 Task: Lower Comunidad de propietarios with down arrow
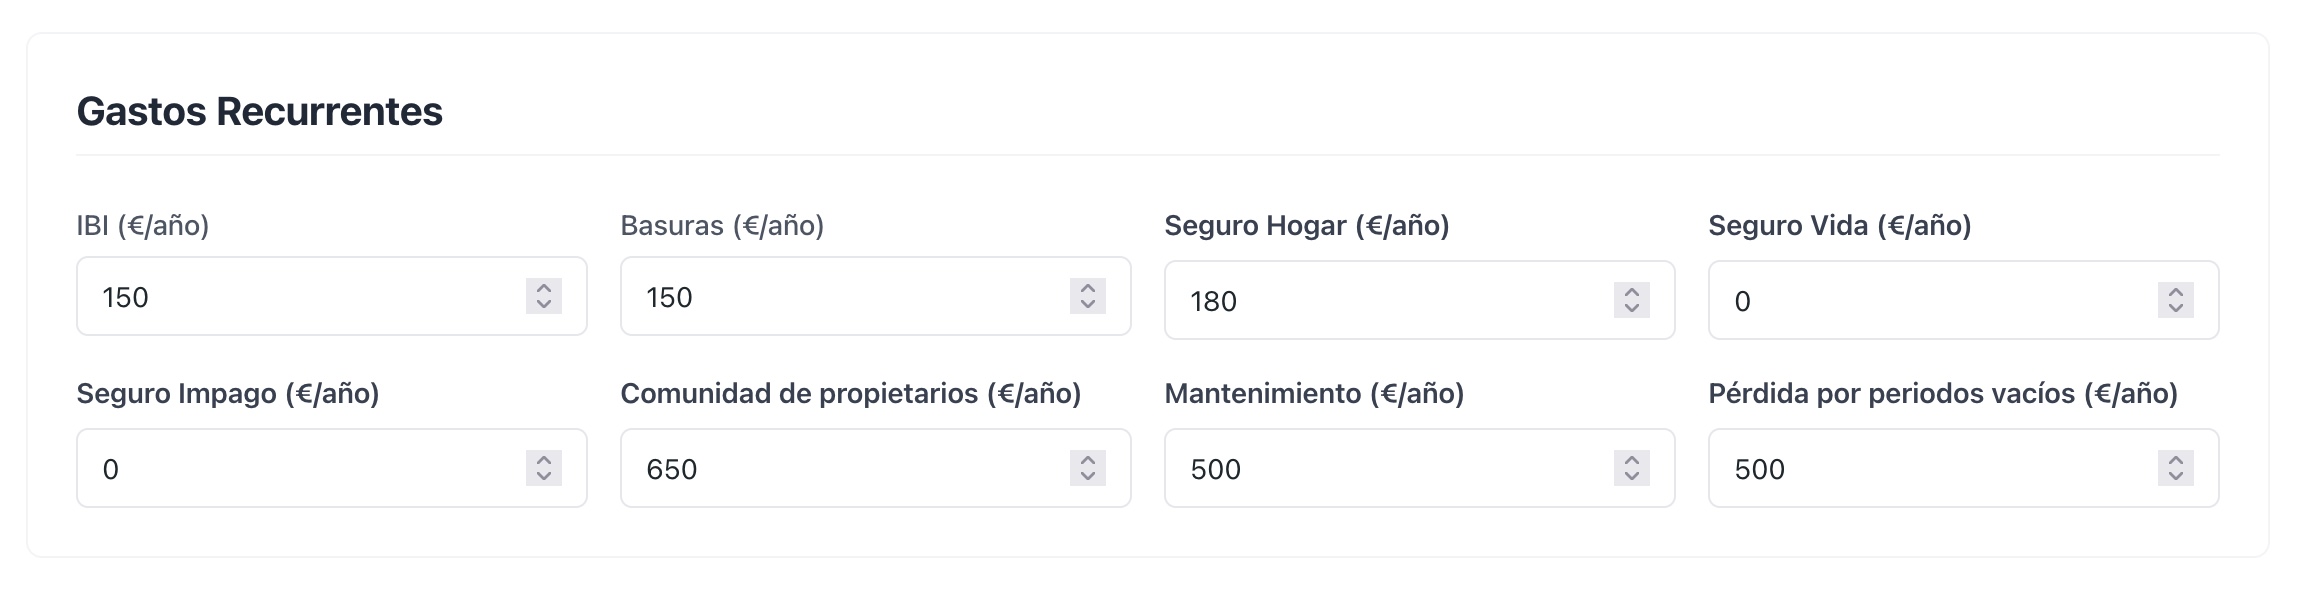coord(1088,477)
